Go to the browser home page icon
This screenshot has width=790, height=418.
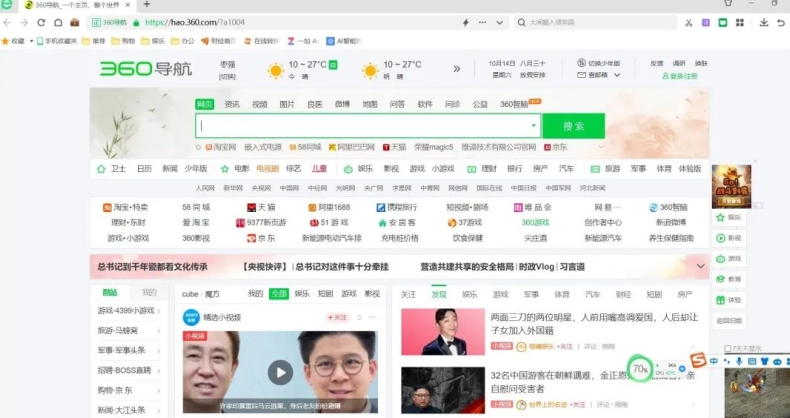pos(58,23)
